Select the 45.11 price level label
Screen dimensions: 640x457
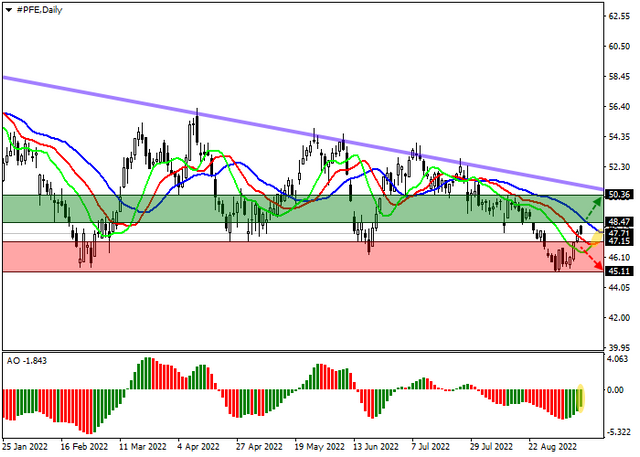click(x=619, y=271)
